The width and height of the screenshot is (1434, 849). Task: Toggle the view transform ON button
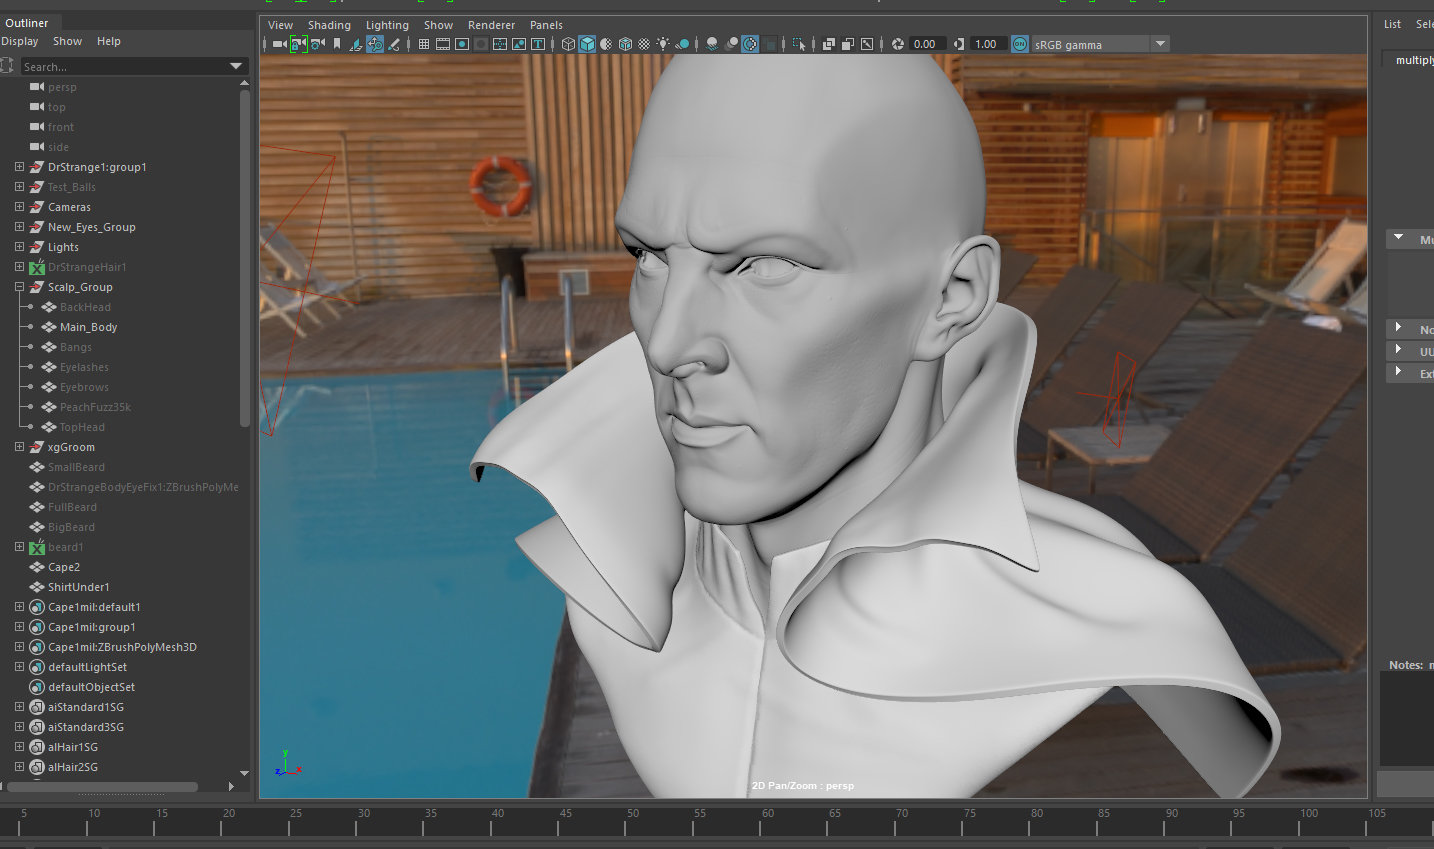[x=1020, y=44]
